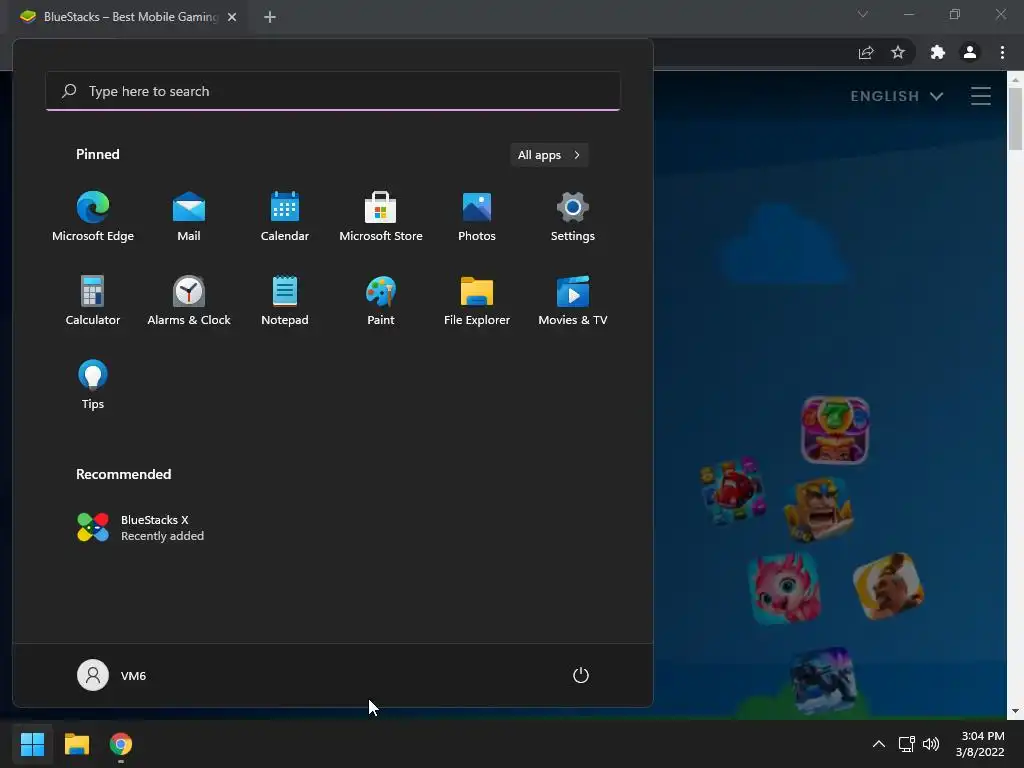Switch to Chrome on the taskbar
This screenshot has height=768, width=1024.
121,744
